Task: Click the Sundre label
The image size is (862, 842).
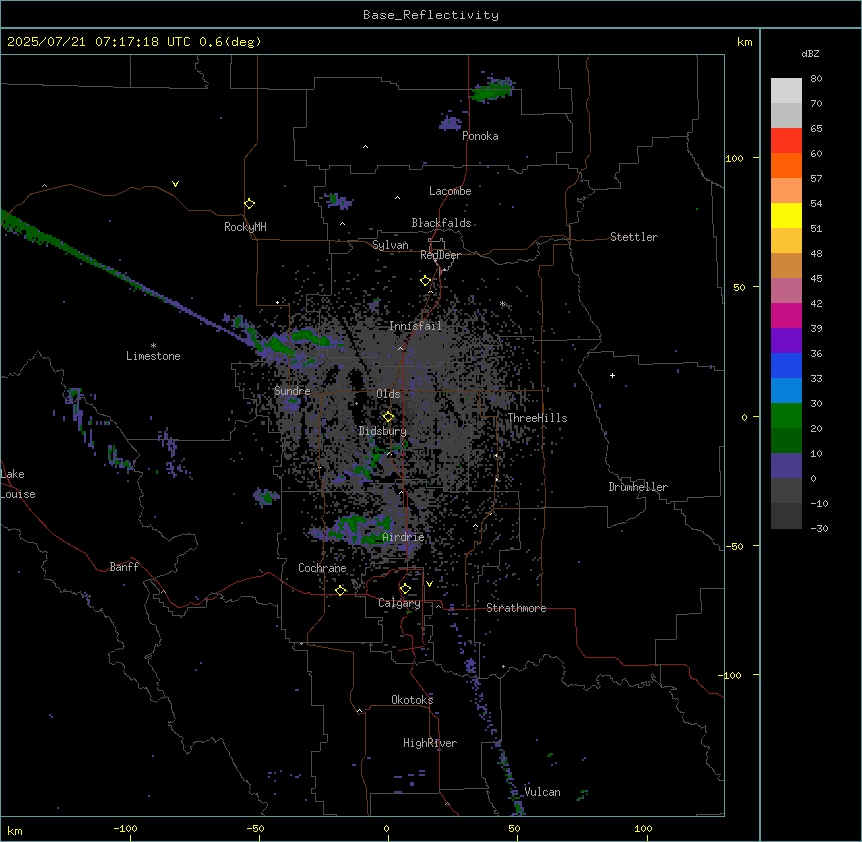Action: click(x=292, y=391)
